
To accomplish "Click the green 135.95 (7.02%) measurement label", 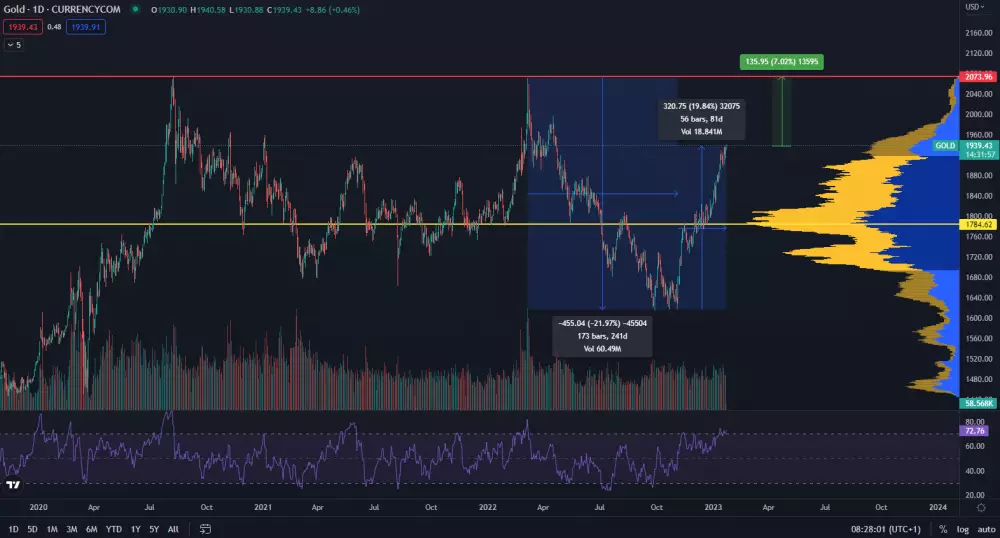I will click(782, 62).
